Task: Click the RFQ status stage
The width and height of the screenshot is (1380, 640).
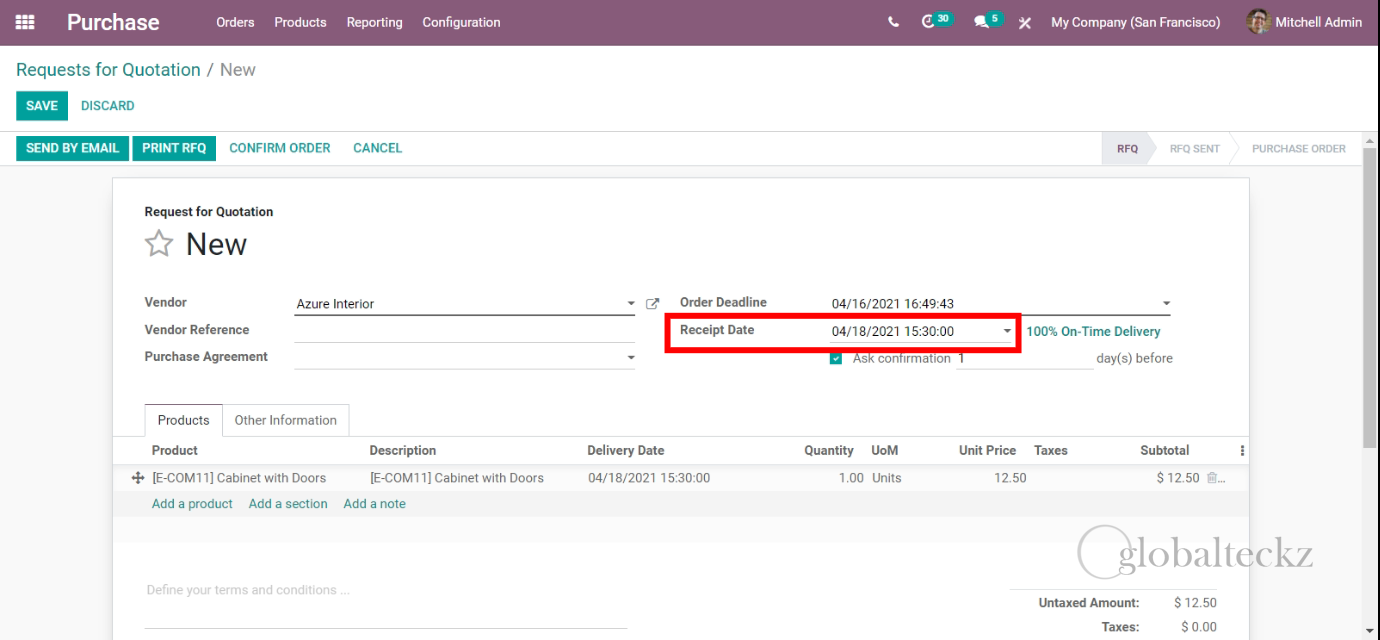Action: click(1127, 148)
